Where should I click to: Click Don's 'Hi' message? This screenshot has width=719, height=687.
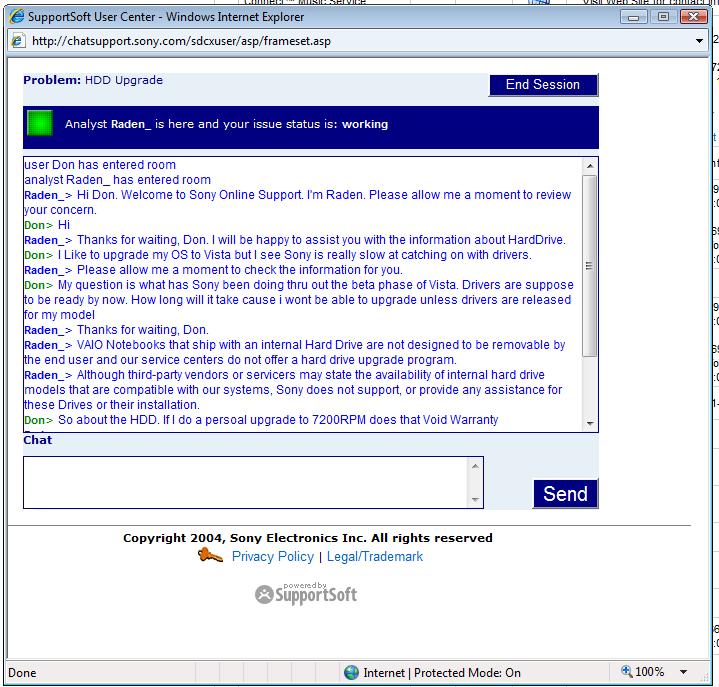[x=47, y=225]
